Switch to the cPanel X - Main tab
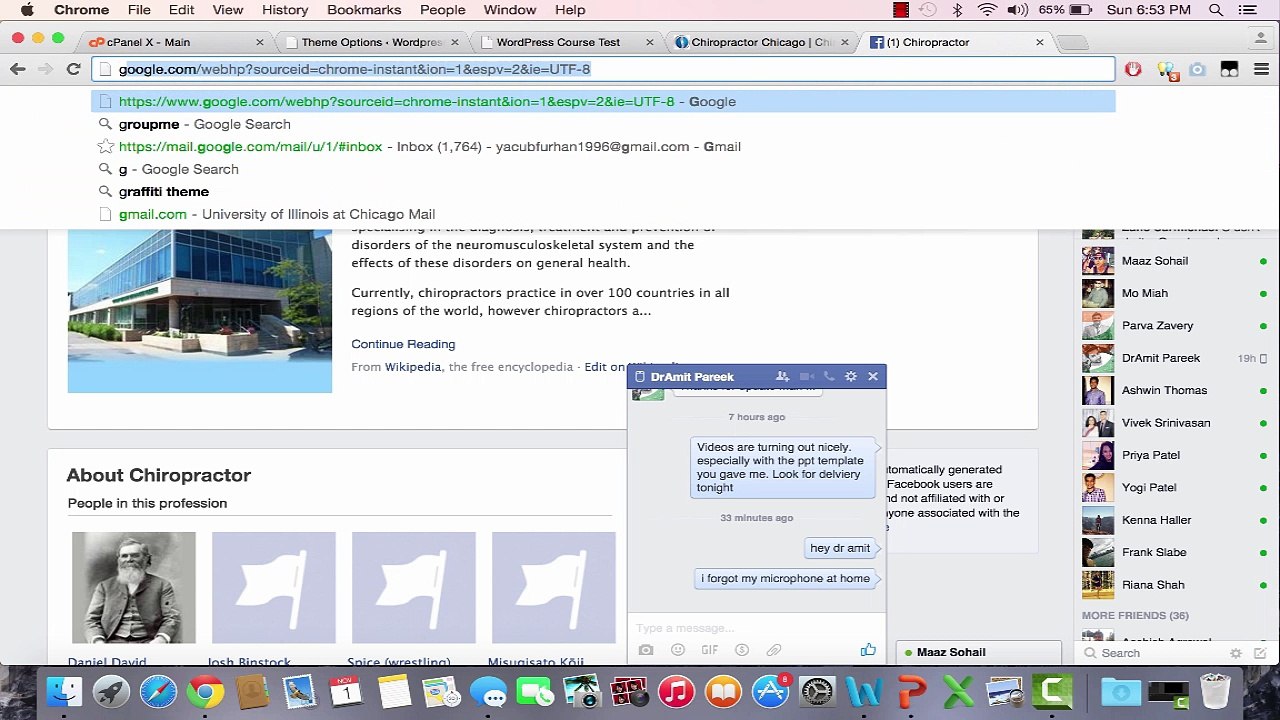This screenshot has height=720, width=1280. coord(174,42)
